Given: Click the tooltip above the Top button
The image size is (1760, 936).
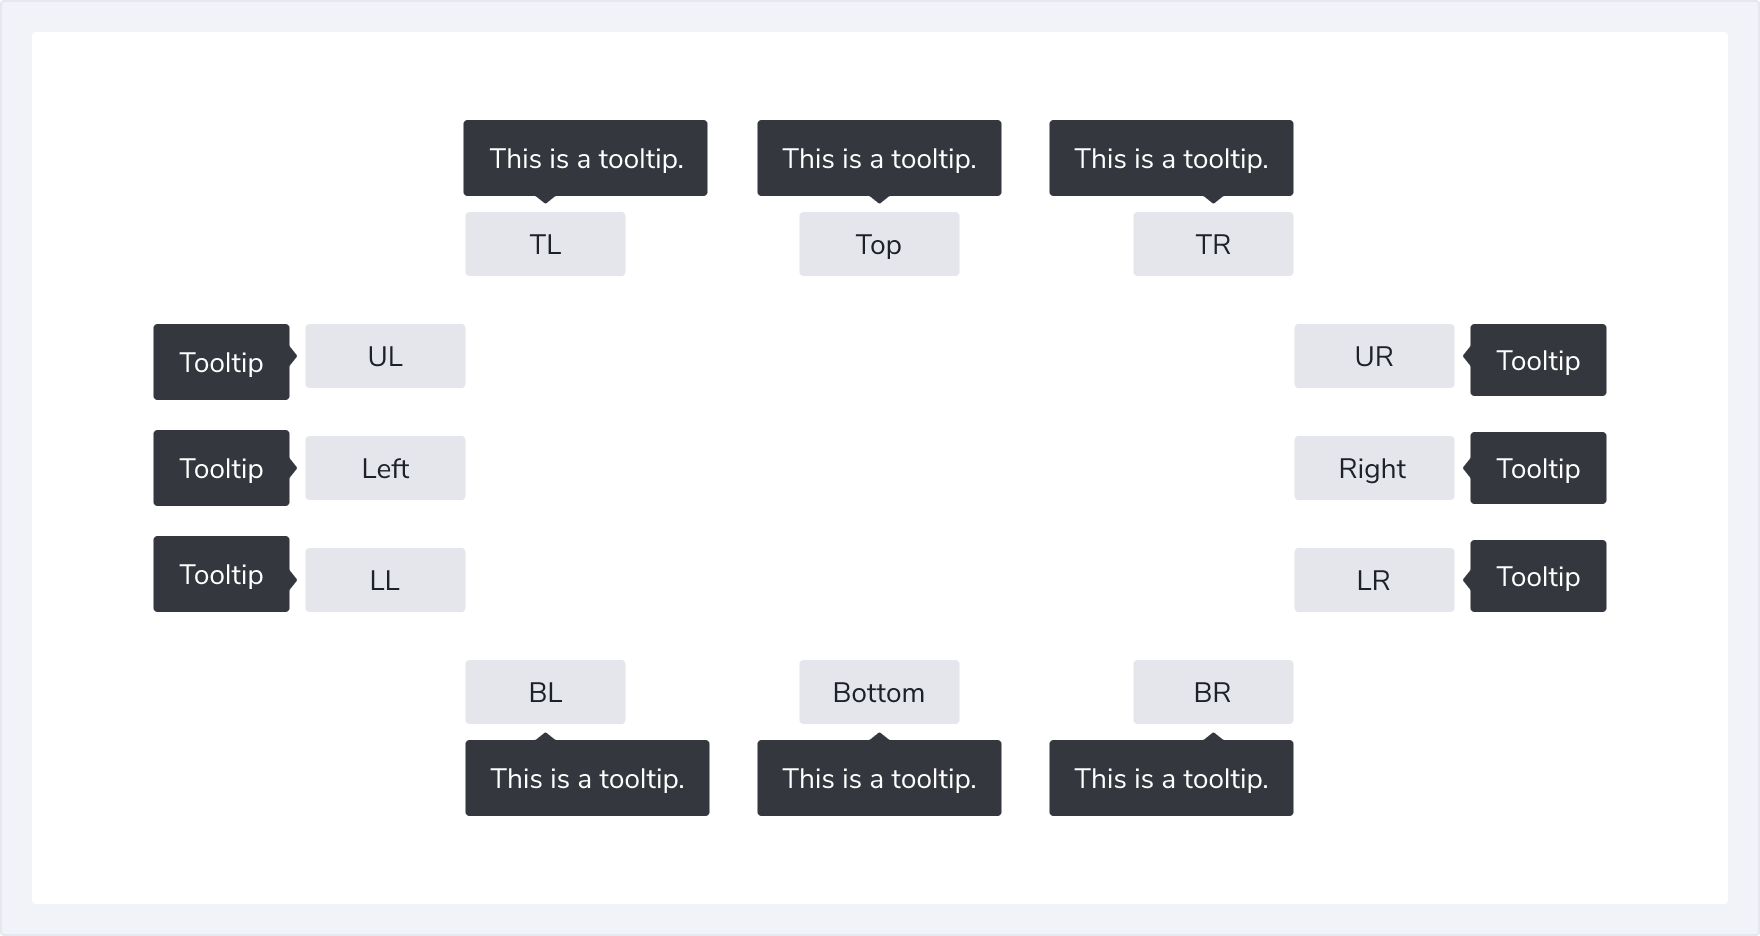Looking at the screenshot, I should [879, 158].
